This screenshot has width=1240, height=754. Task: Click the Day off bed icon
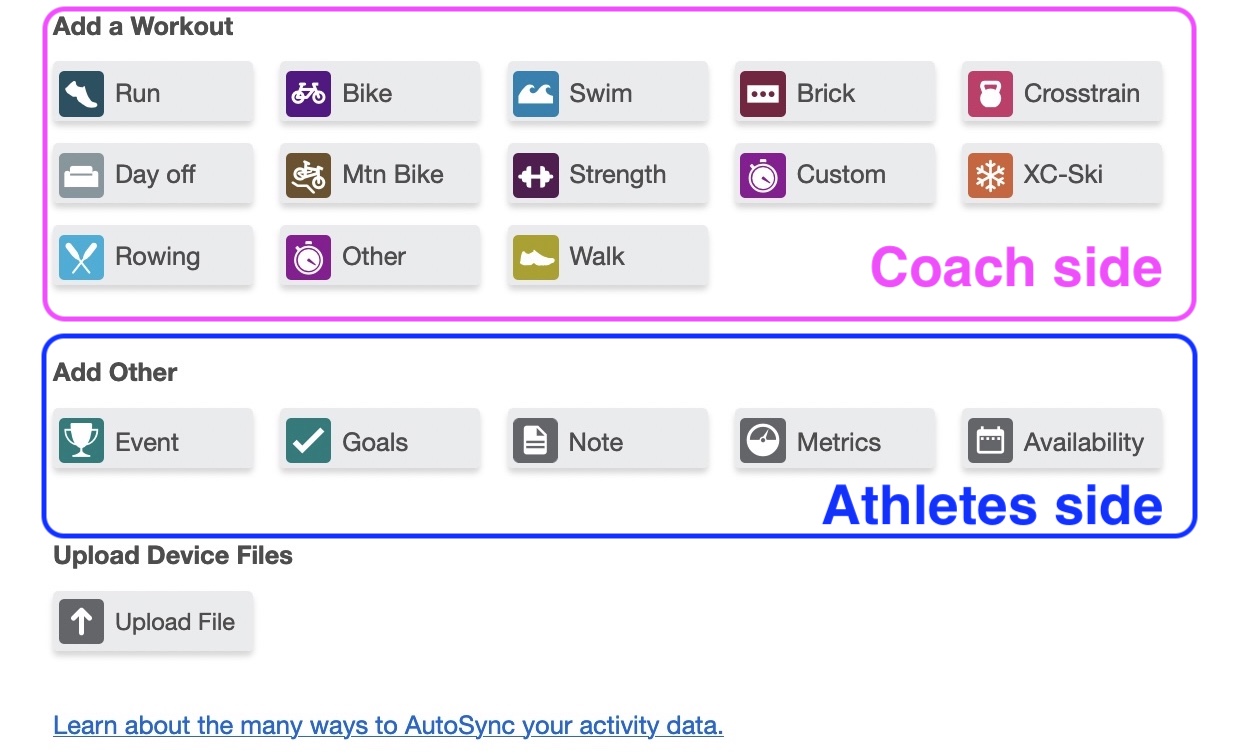coord(81,175)
